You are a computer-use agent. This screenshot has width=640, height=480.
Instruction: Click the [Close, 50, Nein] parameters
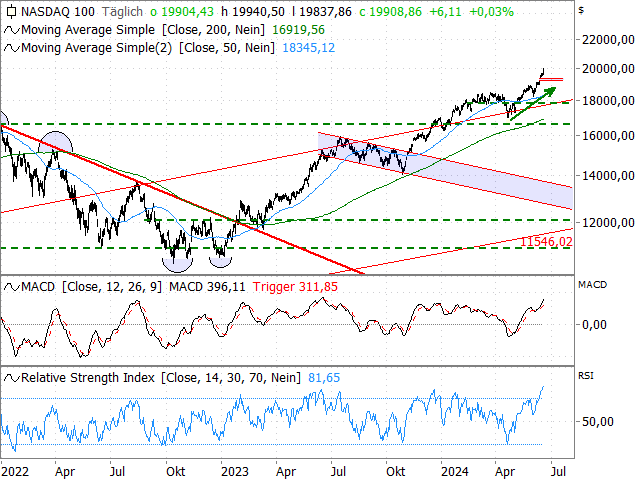227,48
